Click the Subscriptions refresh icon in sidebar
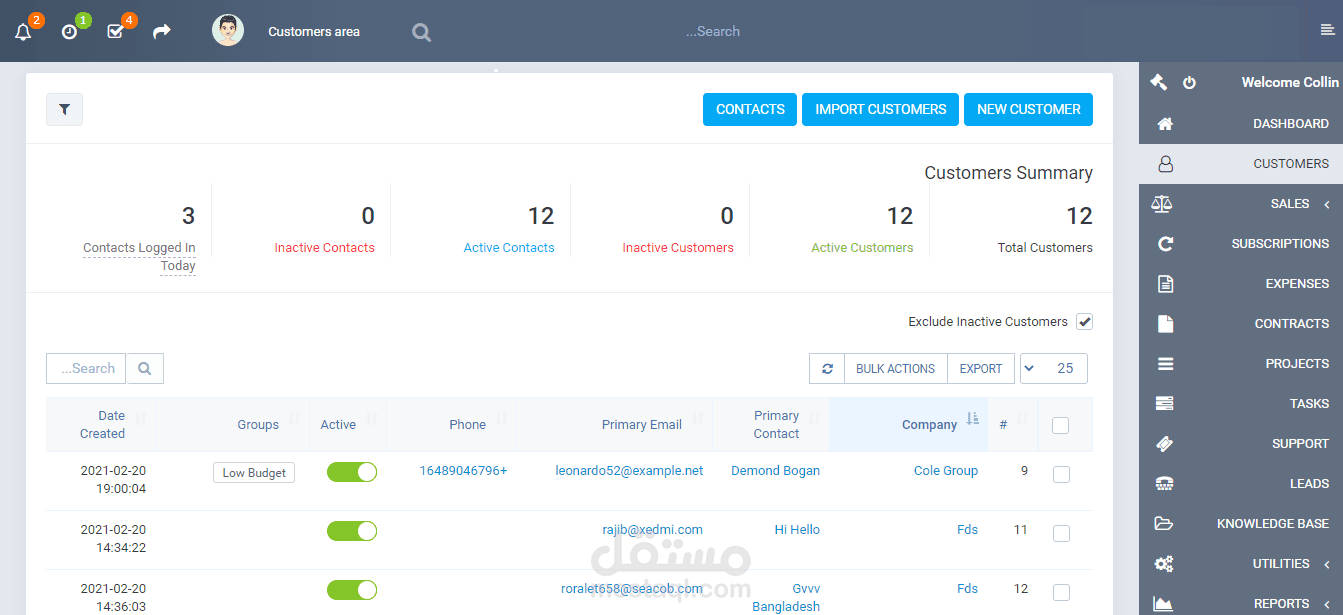 pyautogui.click(x=1164, y=244)
